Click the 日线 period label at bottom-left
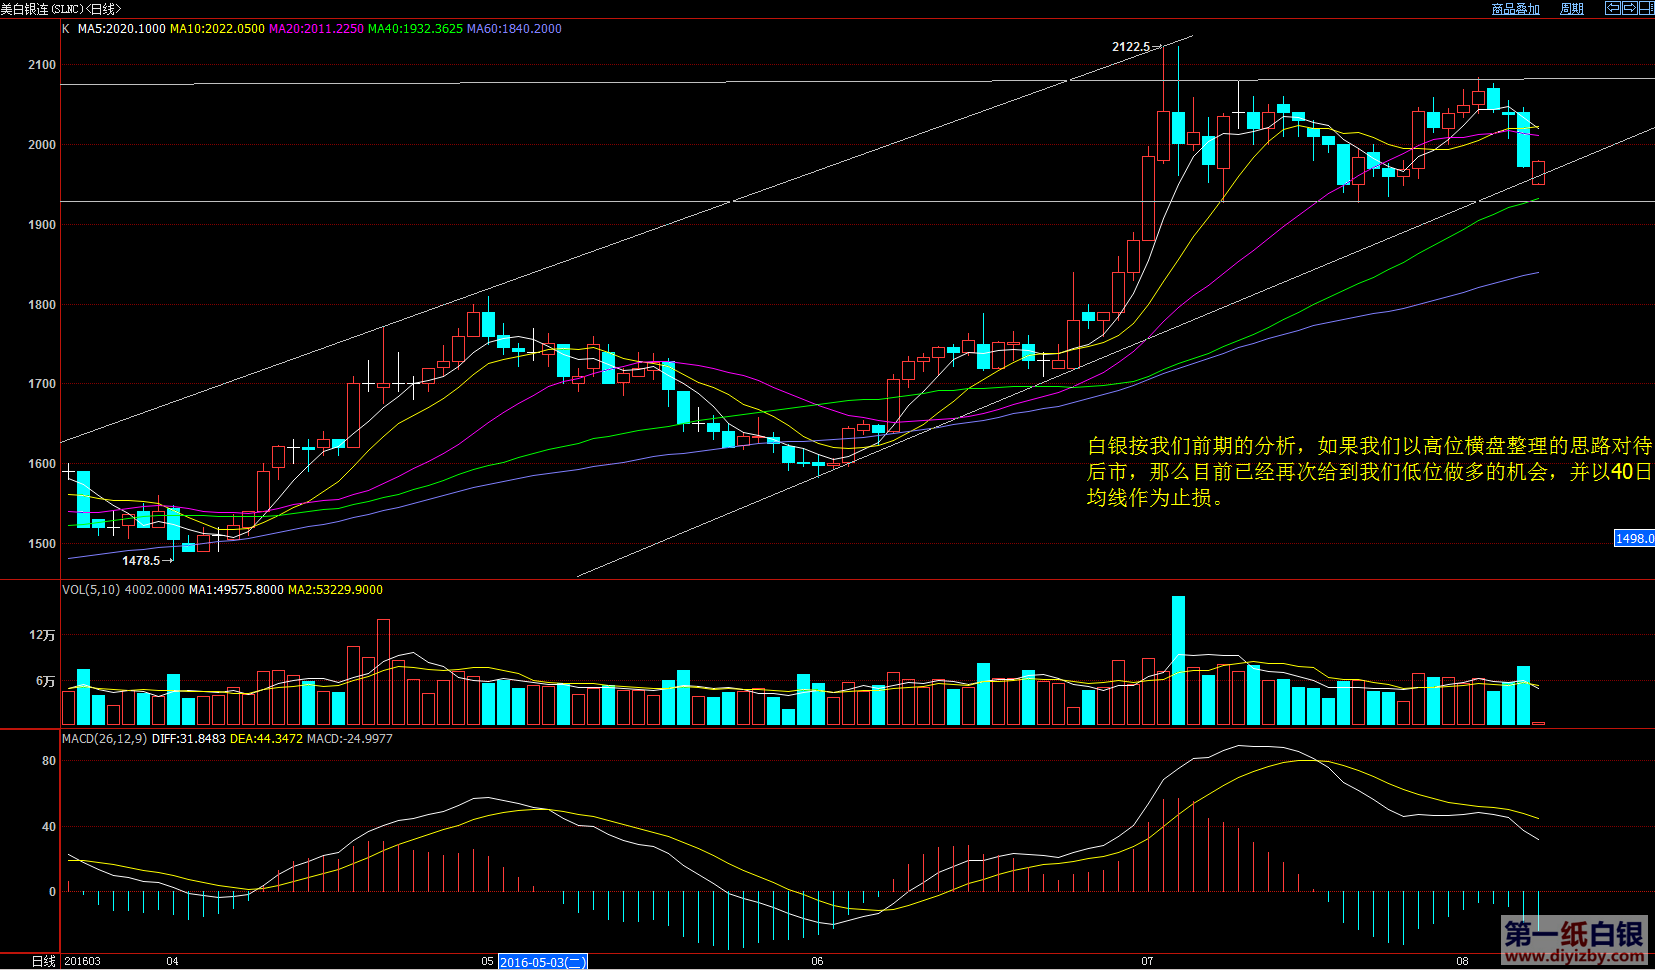This screenshot has width=1655, height=970. pos(43,961)
